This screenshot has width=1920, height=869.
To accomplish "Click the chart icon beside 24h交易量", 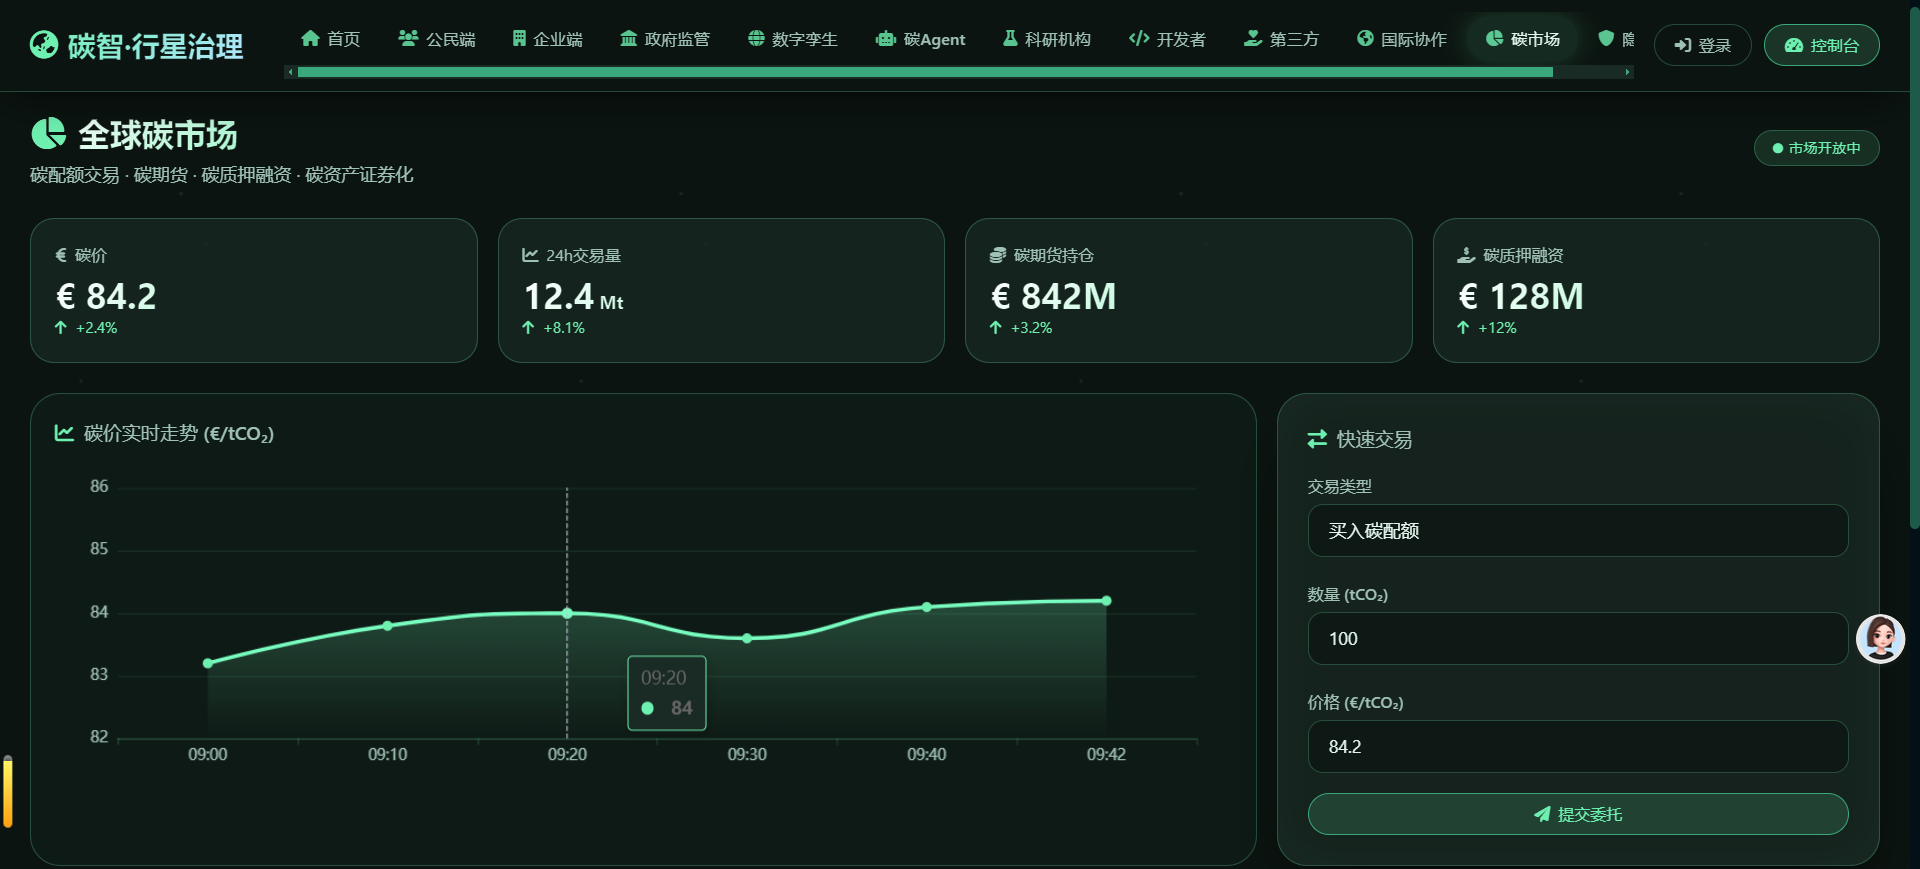I will tap(530, 255).
